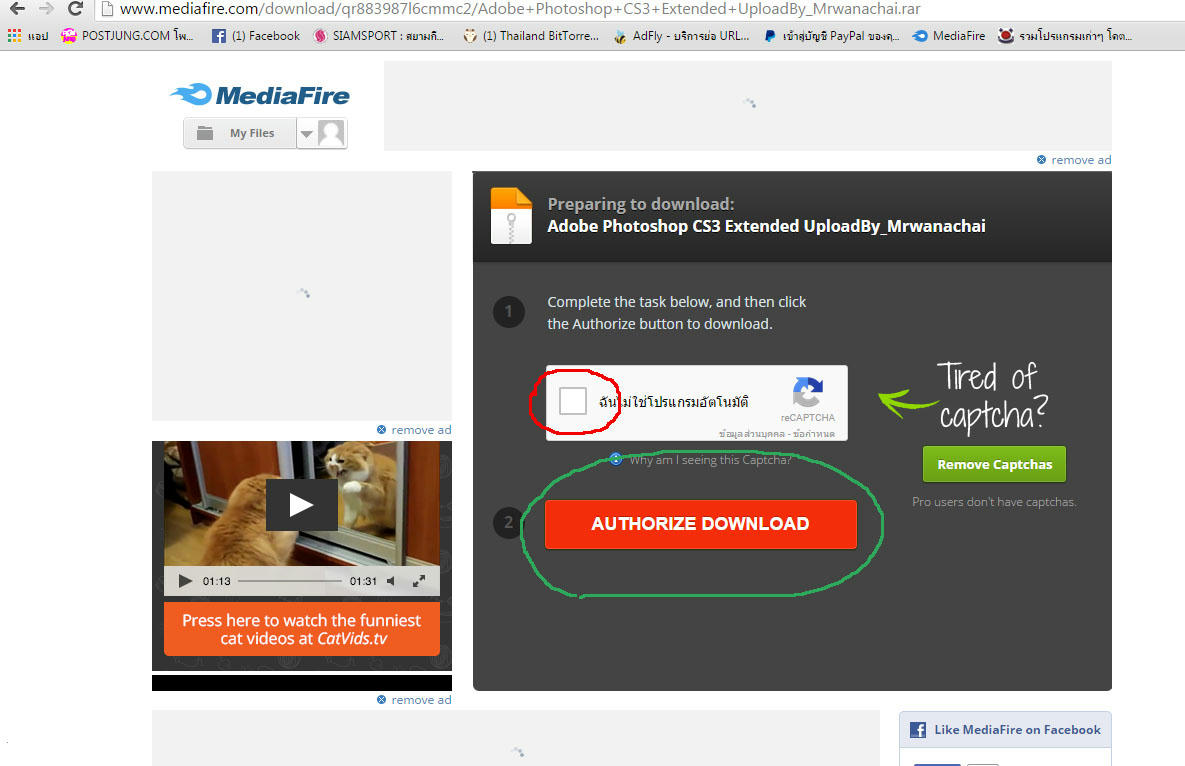Viewport: 1185px width, 766px height.
Task: Click the green Remove Captchas button
Action: point(994,464)
